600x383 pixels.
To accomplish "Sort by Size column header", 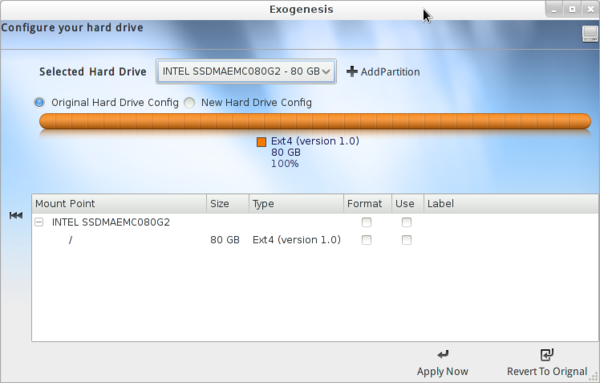I will coord(228,204).
